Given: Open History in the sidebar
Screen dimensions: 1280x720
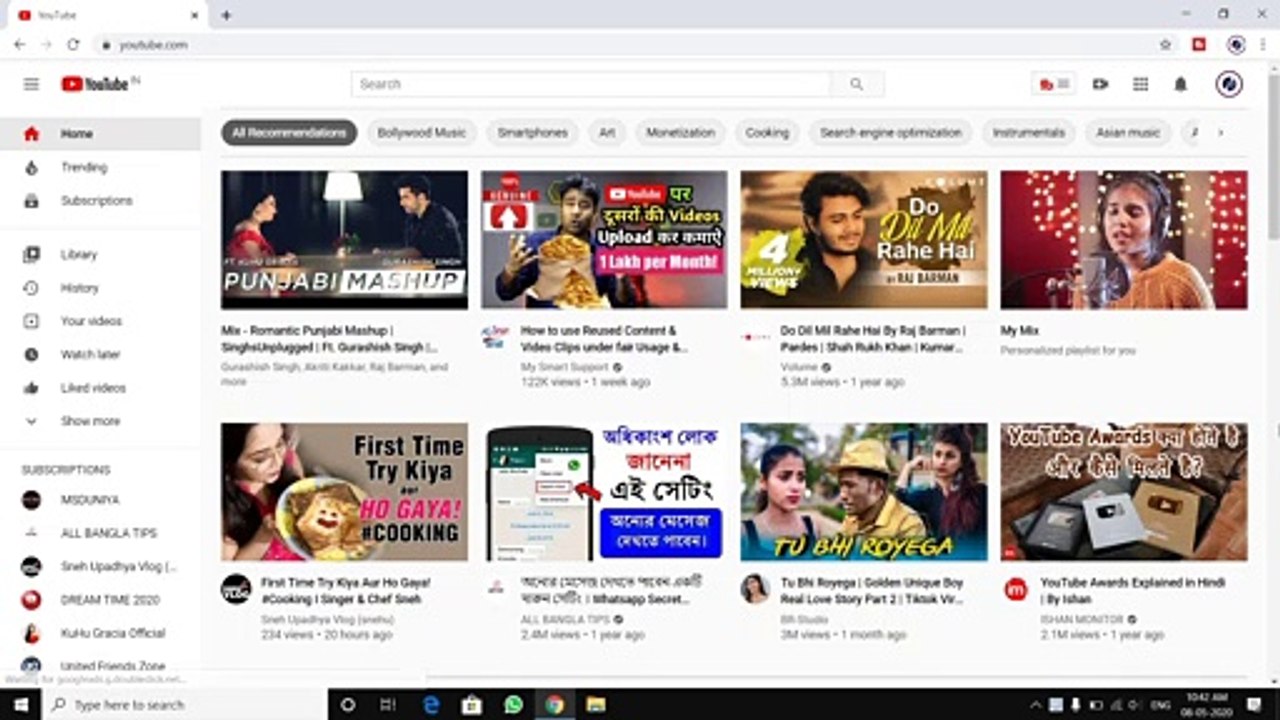Looking at the screenshot, I should pos(100,288).
